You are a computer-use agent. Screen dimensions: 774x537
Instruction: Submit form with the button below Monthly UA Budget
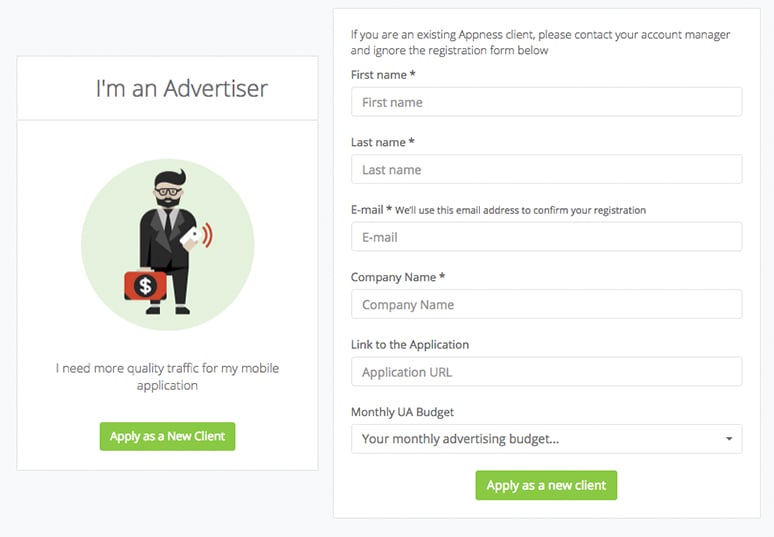[546, 485]
